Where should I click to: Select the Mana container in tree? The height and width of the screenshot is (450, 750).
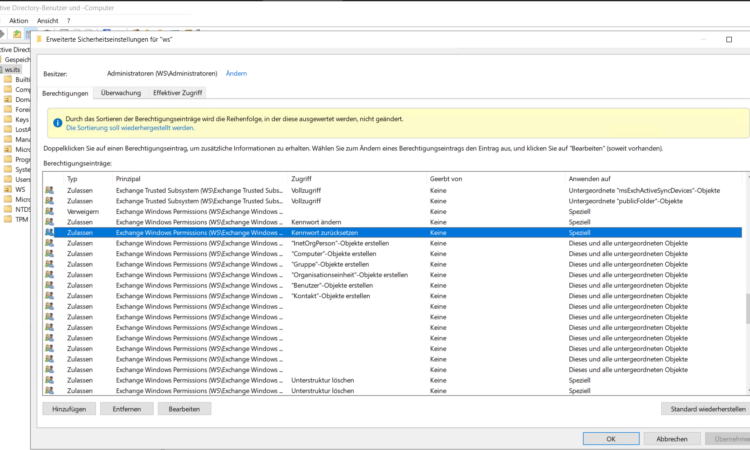[x=22, y=139]
